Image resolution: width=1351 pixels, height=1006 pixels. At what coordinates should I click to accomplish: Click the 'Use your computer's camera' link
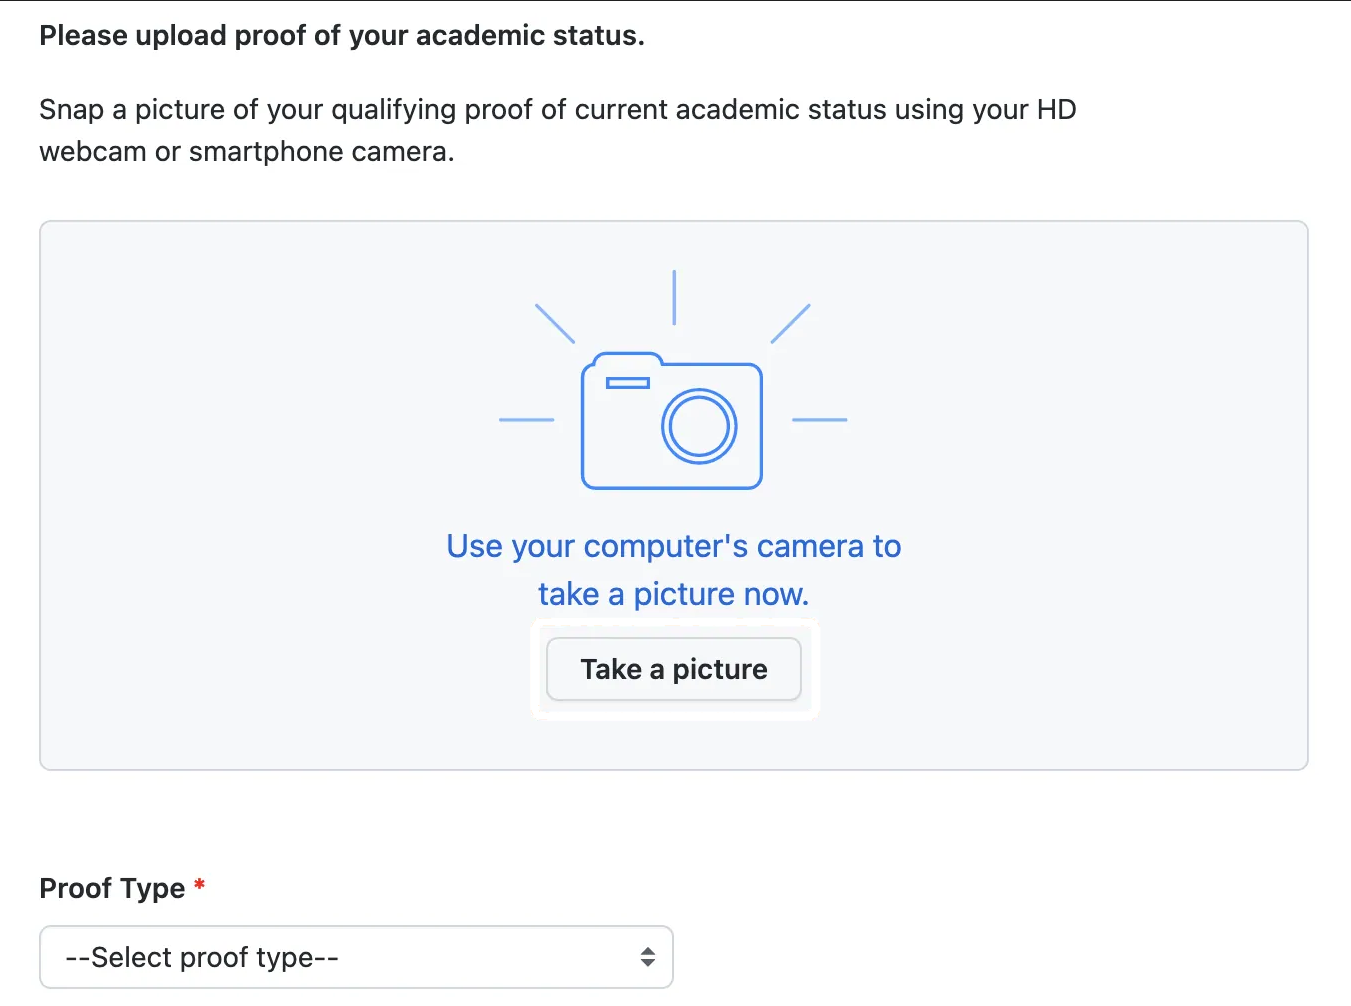(673, 546)
